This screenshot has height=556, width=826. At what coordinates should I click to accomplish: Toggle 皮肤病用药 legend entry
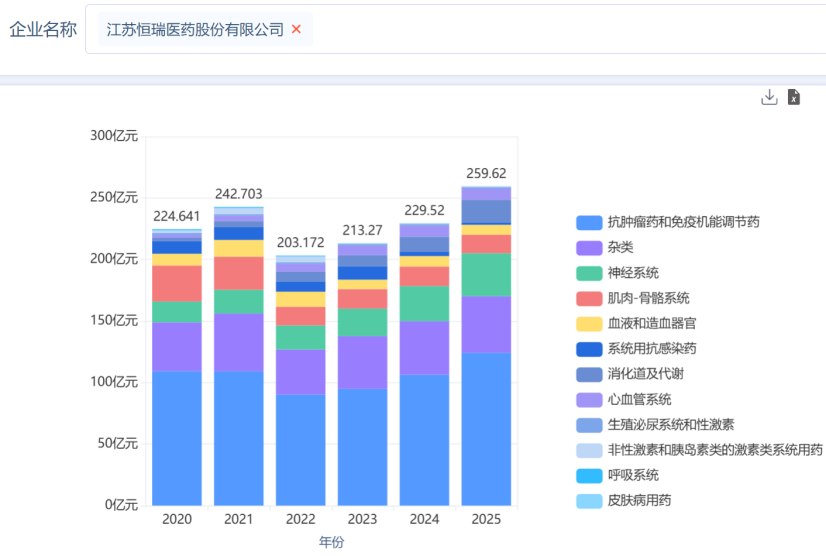(624, 500)
